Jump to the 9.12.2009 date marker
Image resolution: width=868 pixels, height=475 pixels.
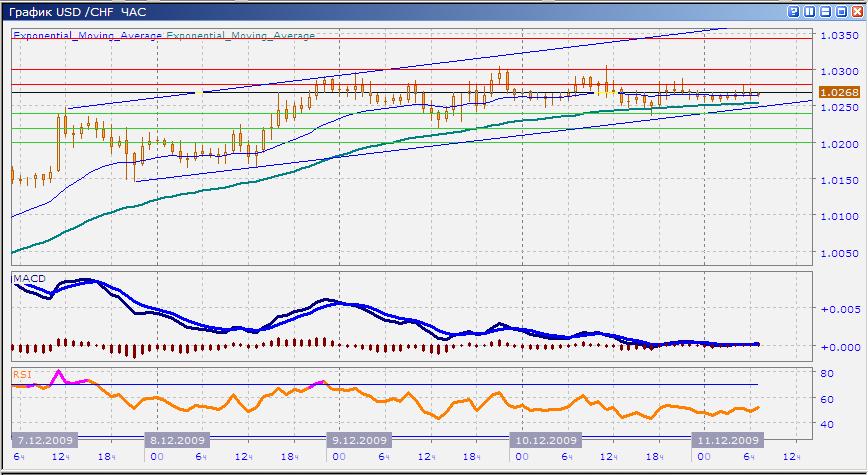coord(359,440)
